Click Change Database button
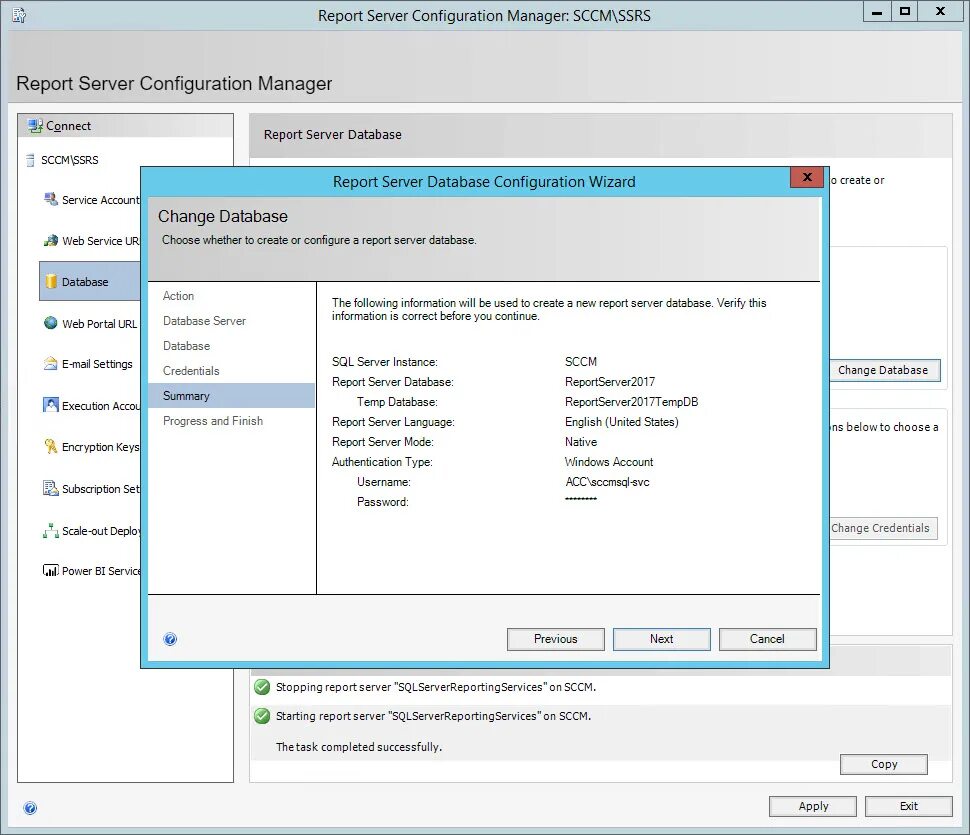This screenshot has width=970, height=835. tap(884, 370)
